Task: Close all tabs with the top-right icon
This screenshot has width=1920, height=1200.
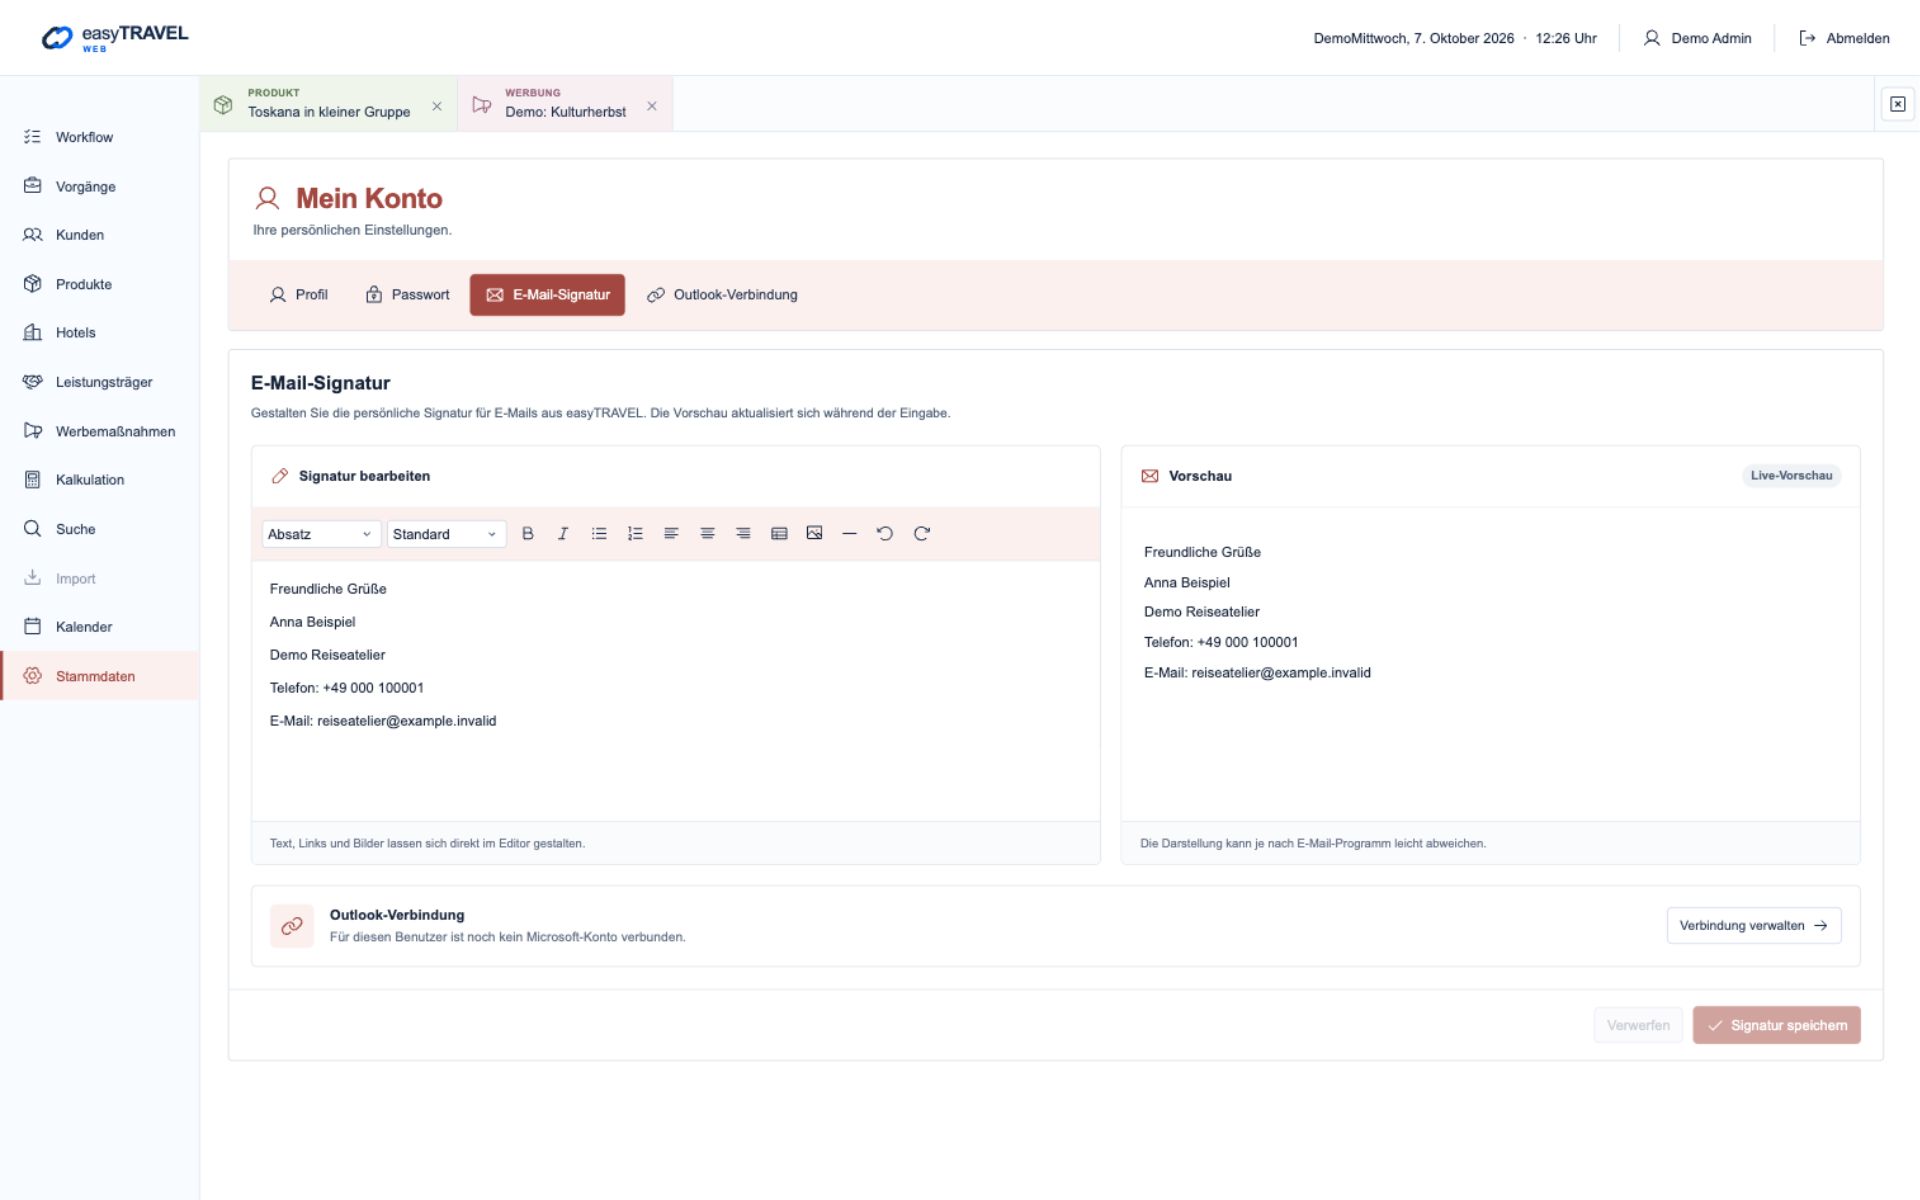Action: click(1897, 104)
